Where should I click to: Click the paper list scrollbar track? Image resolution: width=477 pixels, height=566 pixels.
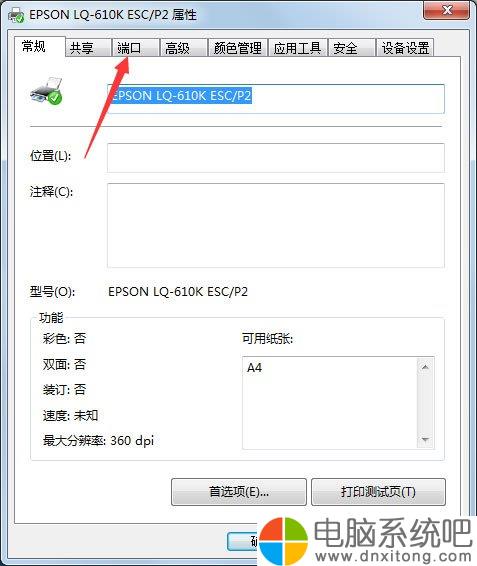point(425,404)
